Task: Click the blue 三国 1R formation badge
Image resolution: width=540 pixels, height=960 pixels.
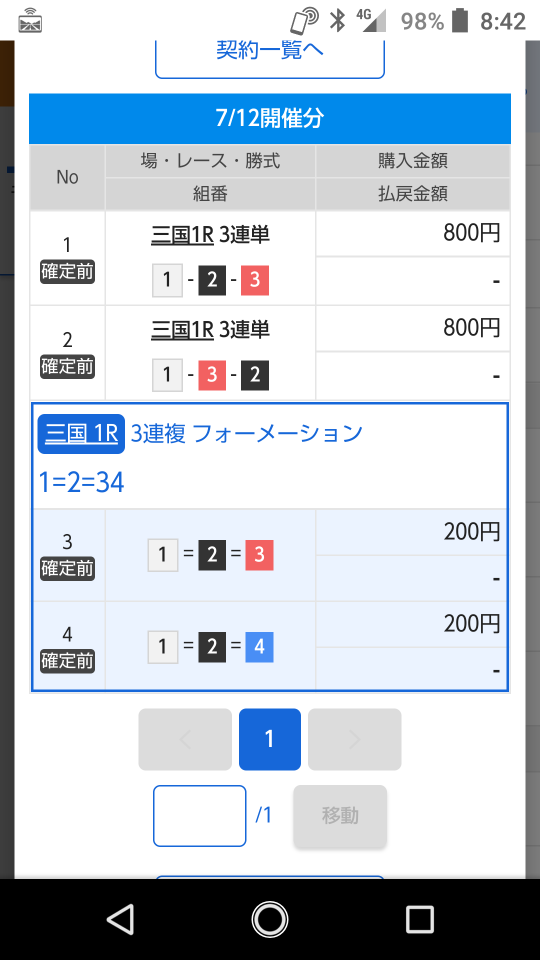Action: click(81, 434)
